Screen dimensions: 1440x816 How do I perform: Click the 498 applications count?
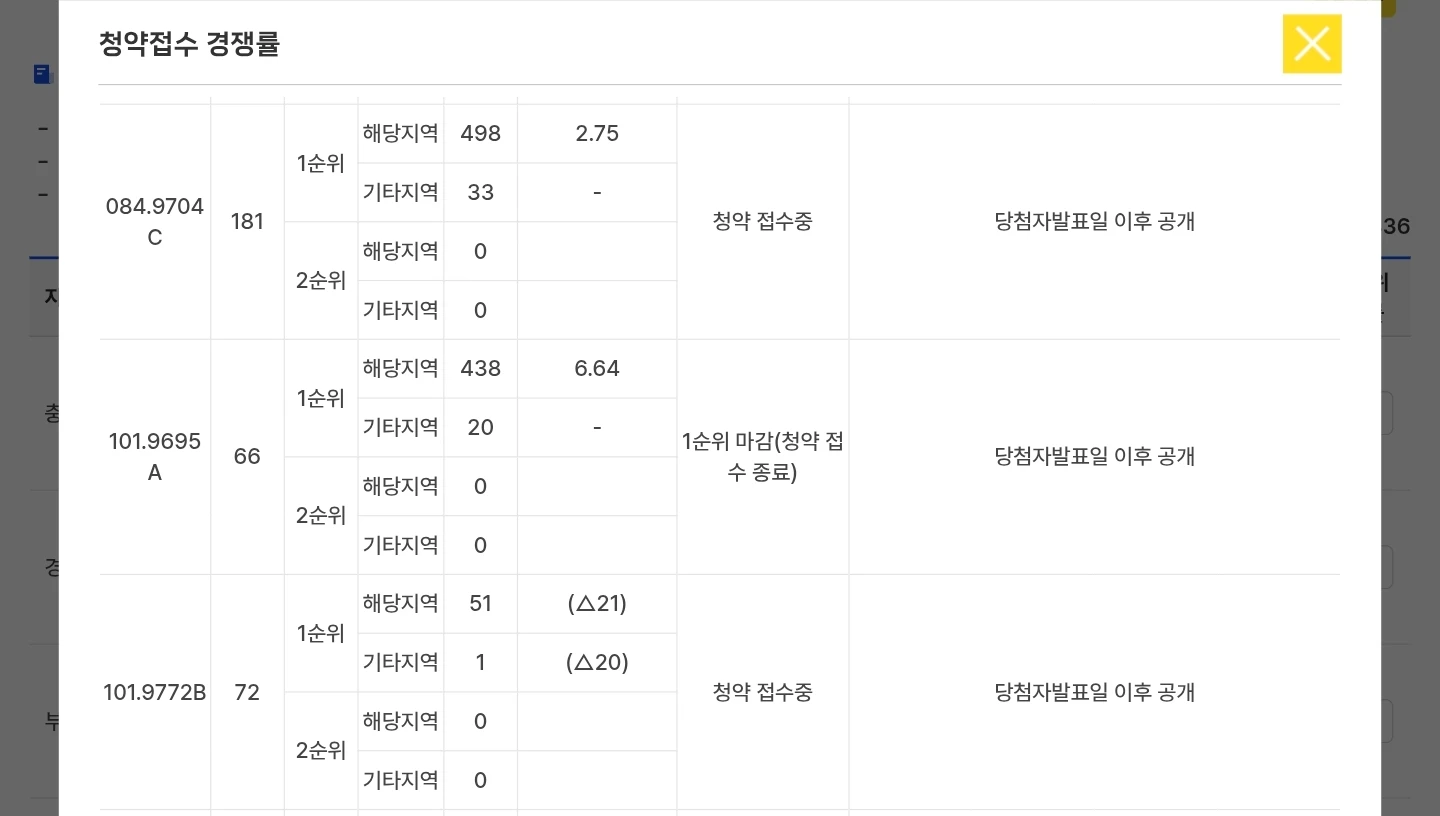click(x=480, y=134)
